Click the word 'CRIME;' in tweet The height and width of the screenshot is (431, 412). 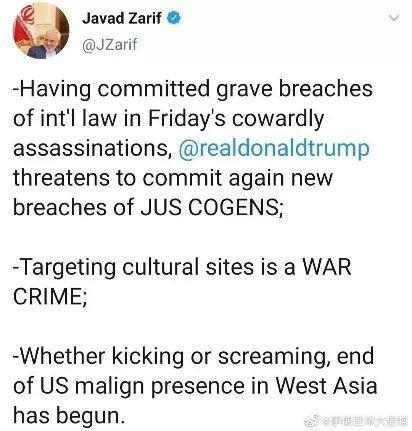pos(50,296)
